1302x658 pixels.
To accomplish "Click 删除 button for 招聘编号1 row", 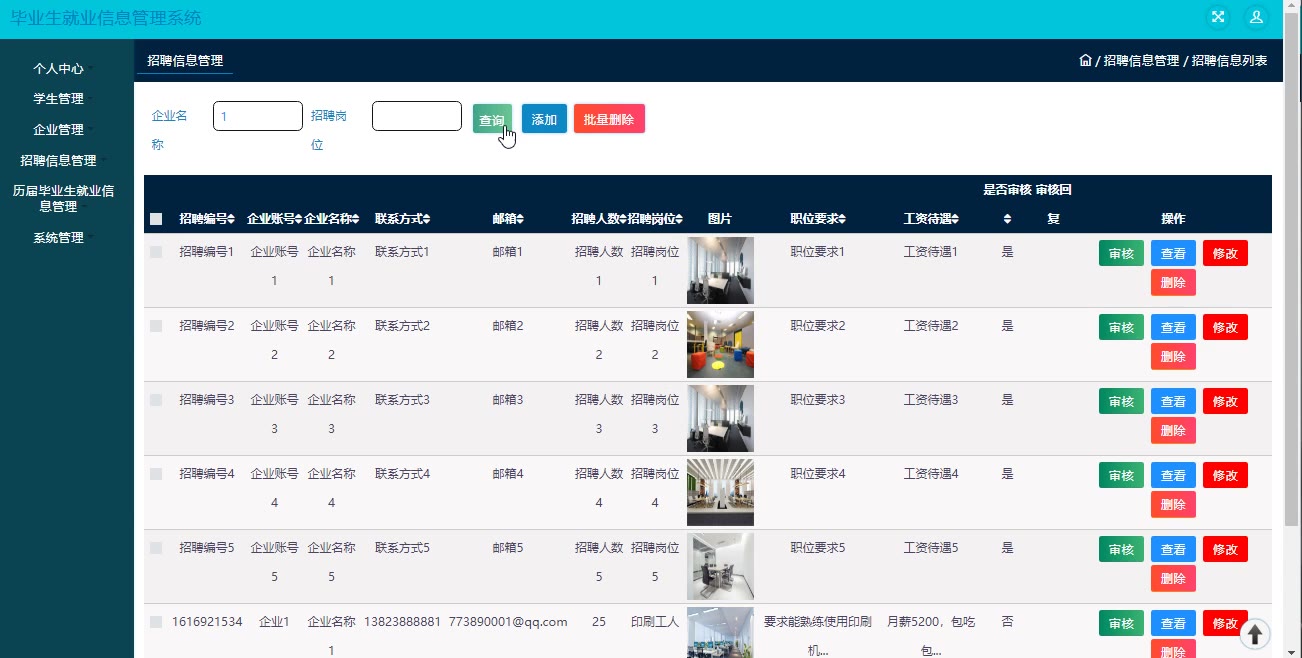I will coord(1173,282).
